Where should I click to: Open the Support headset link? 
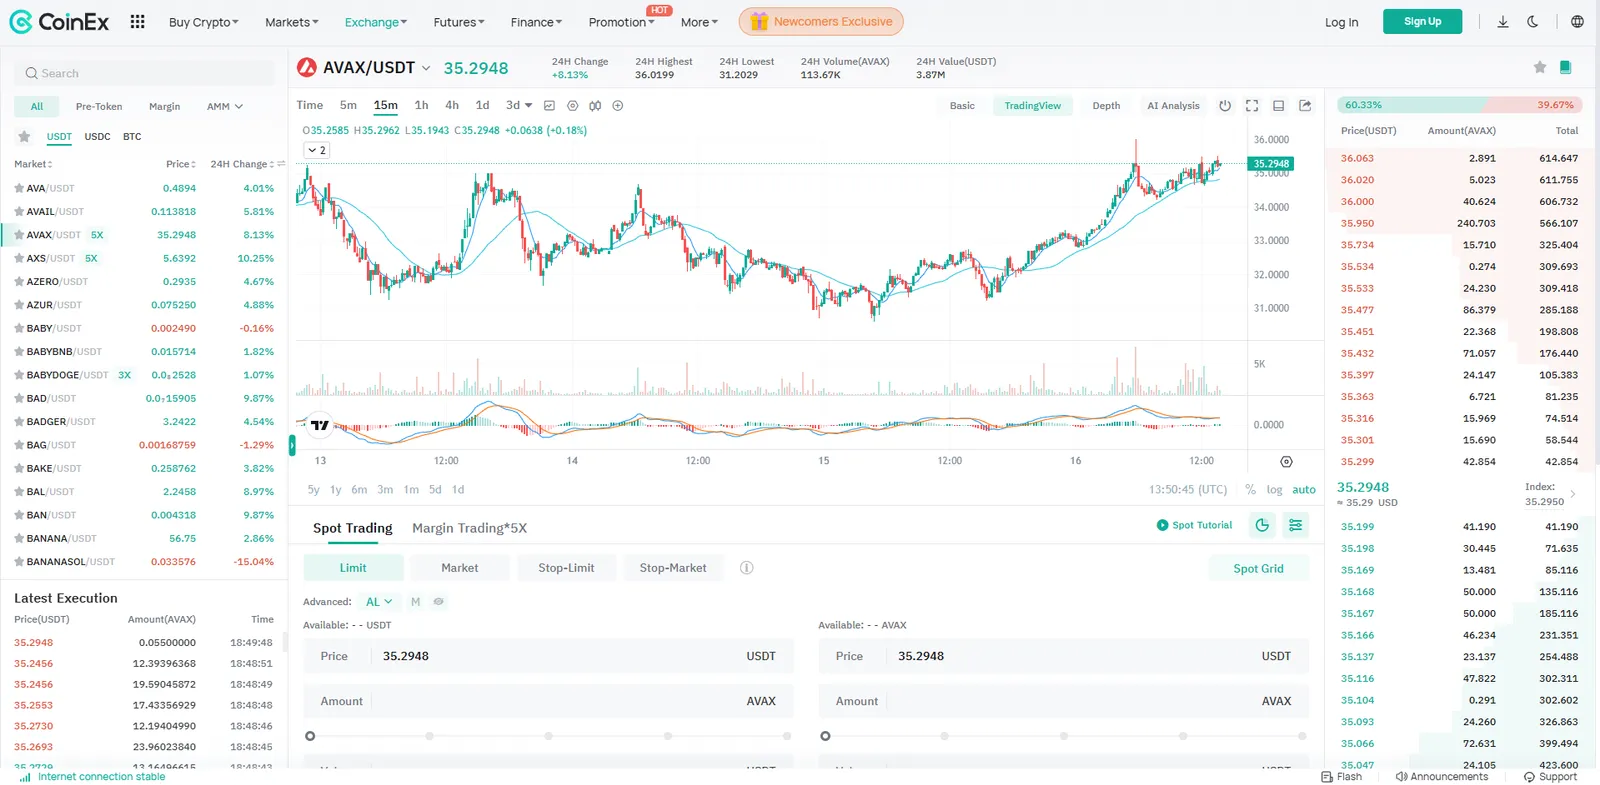coord(1550,777)
